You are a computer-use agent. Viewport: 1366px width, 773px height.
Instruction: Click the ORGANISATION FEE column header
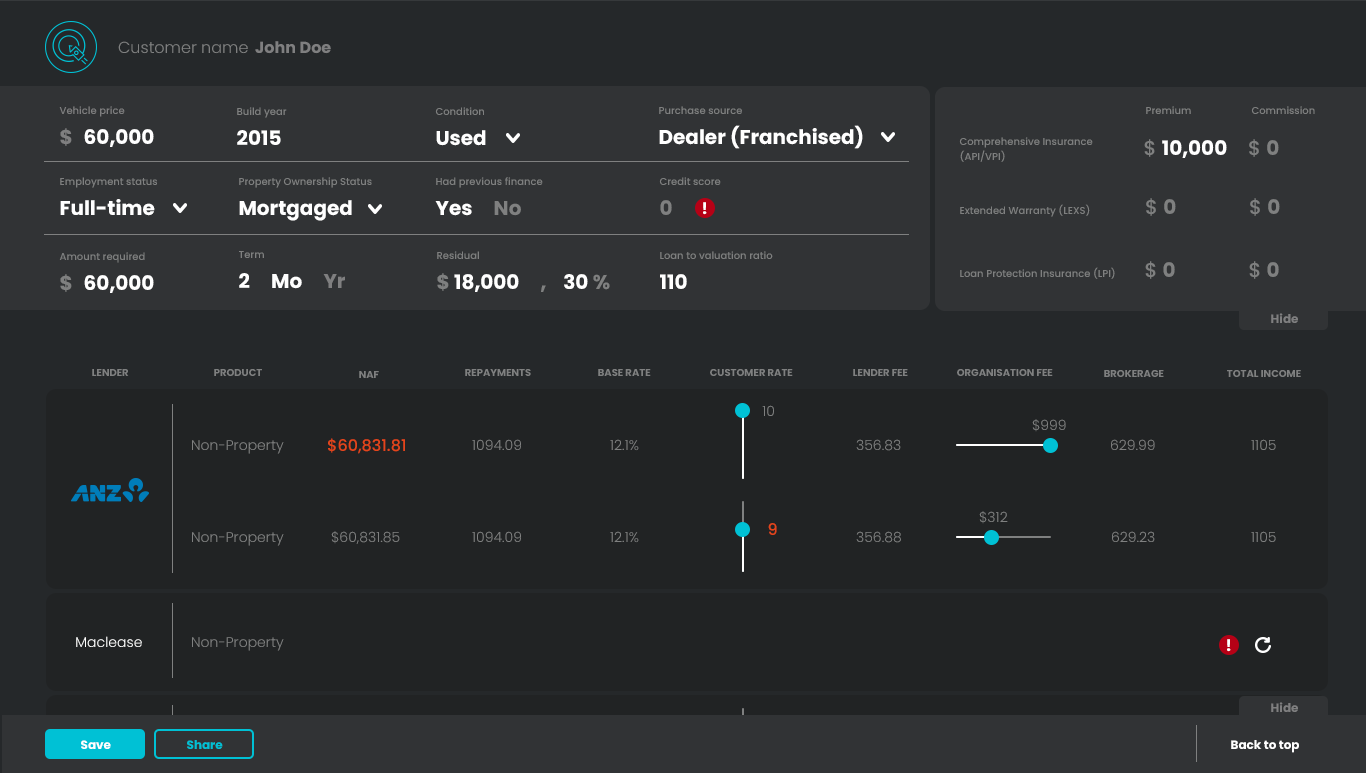click(x=1005, y=372)
